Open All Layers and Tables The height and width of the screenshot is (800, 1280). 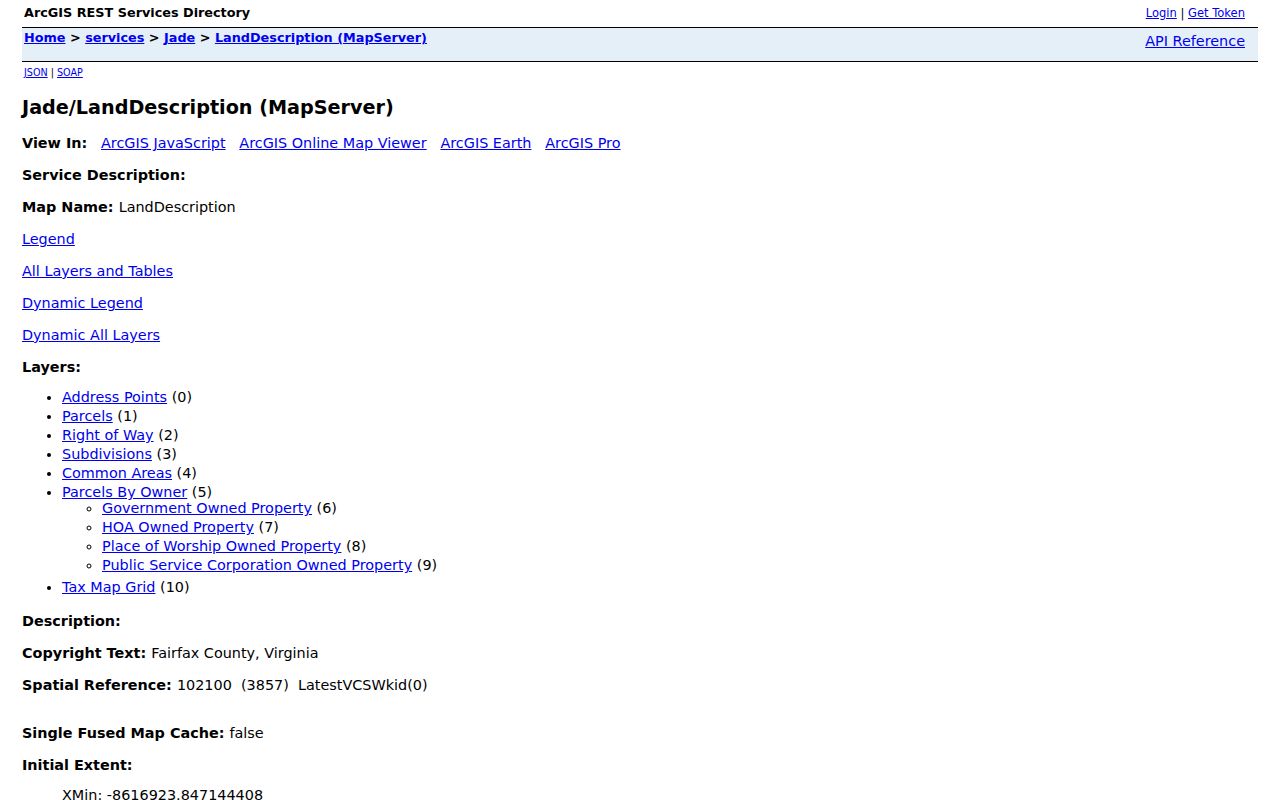click(x=97, y=271)
